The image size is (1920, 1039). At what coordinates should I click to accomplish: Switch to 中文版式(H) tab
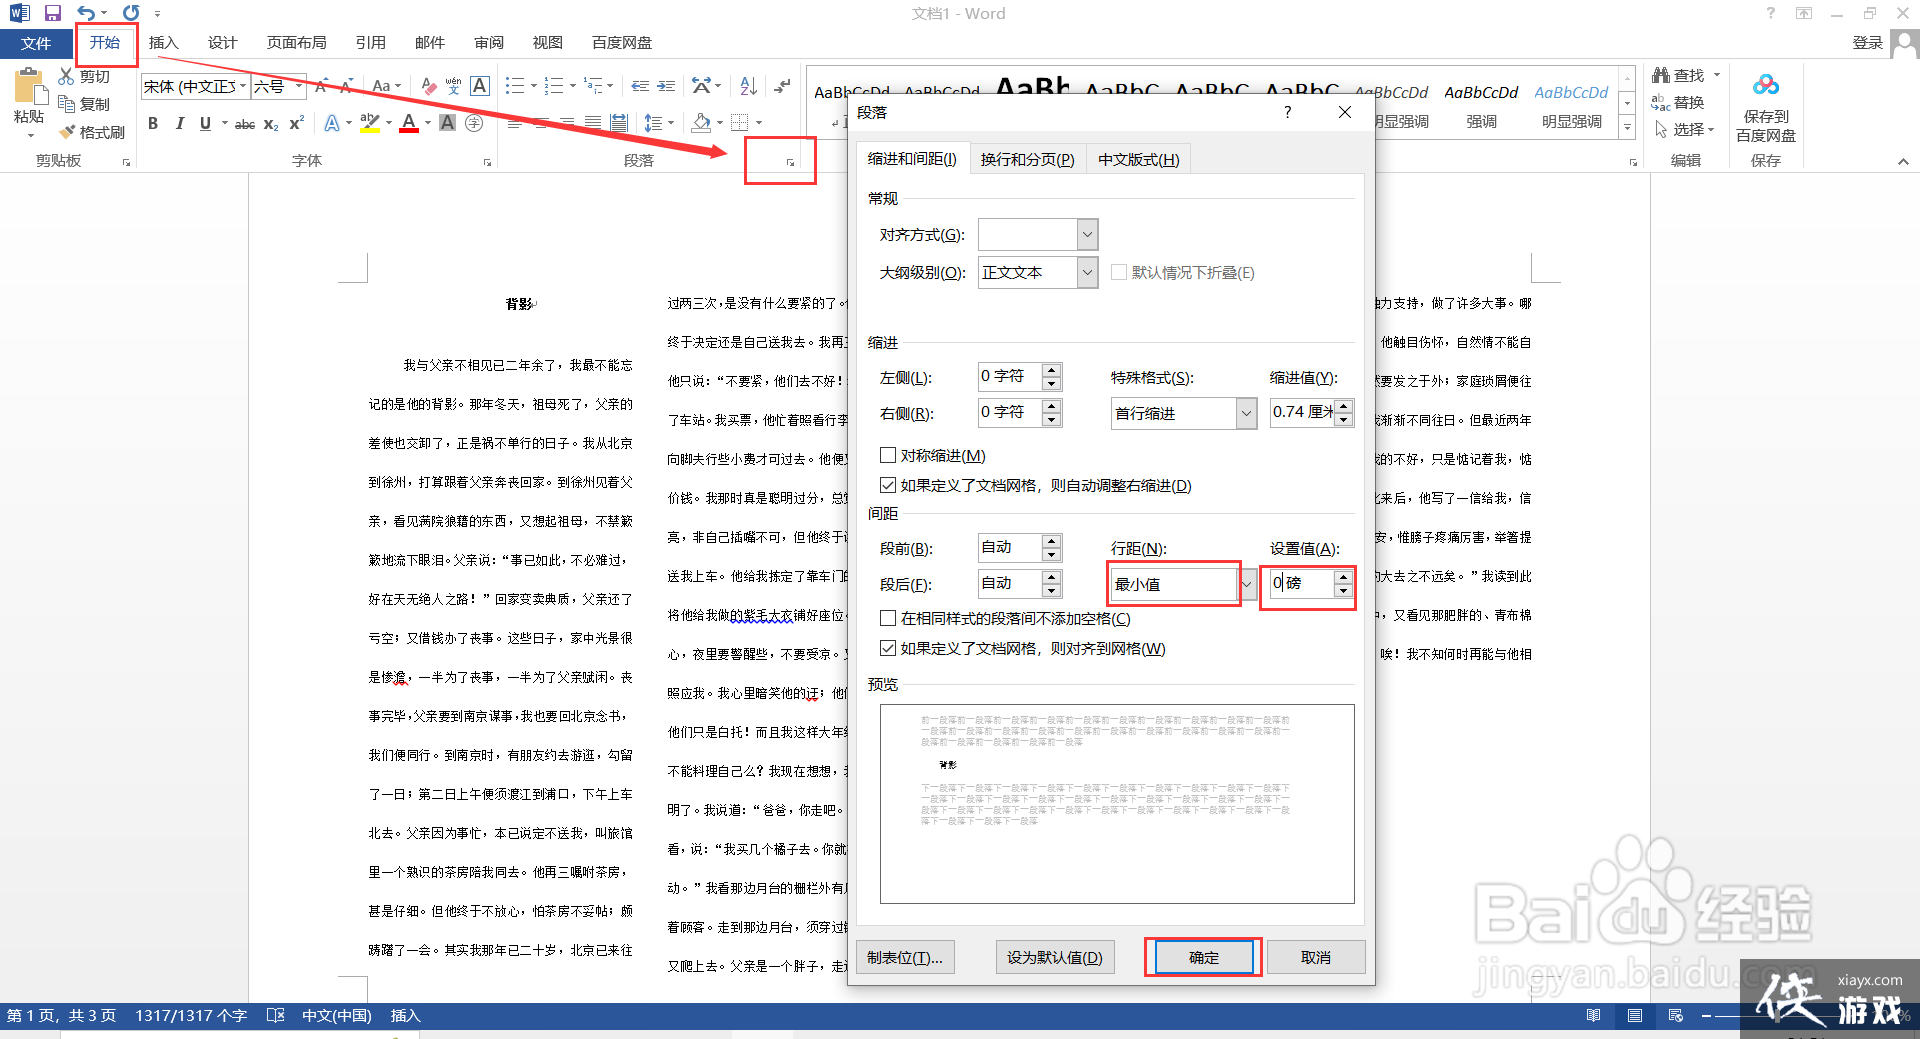tap(1139, 159)
